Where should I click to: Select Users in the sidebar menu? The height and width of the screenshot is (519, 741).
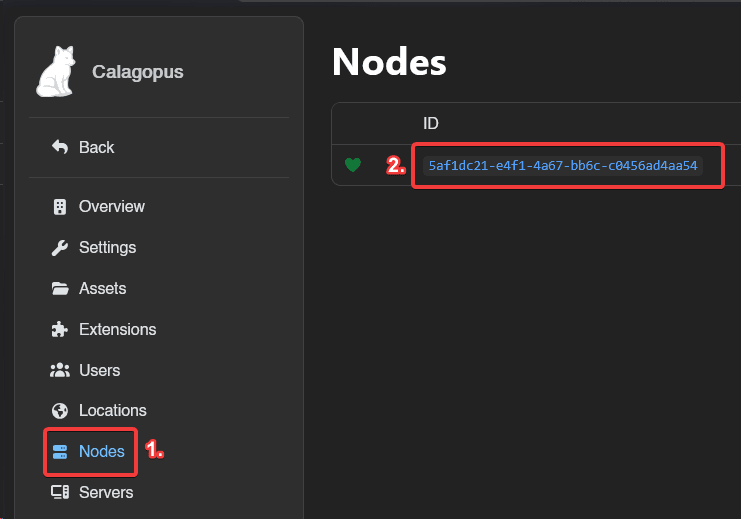click(99, 370)
